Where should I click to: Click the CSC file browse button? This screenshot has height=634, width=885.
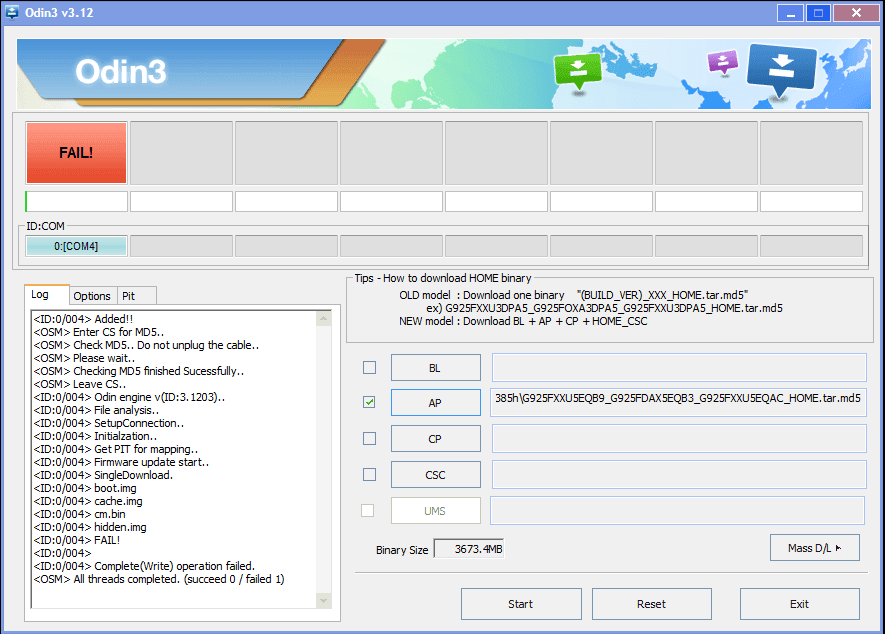point(436,475)
